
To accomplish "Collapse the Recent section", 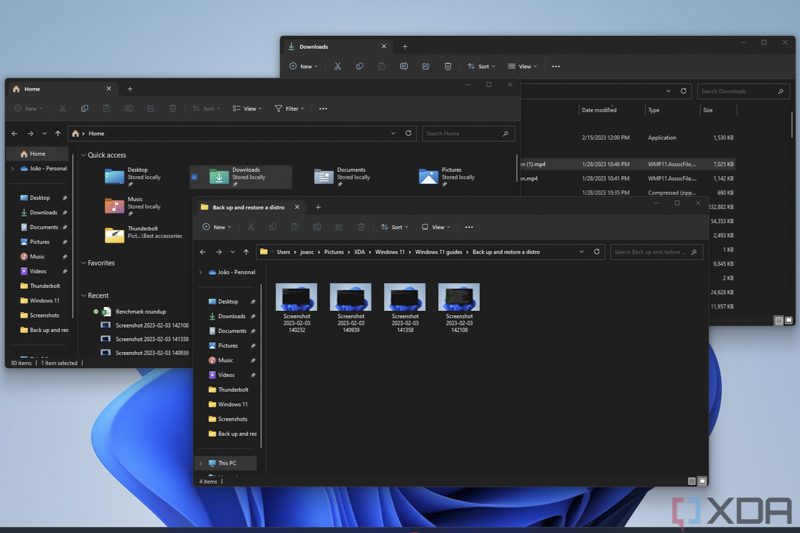I will click(x=84, y=296).
